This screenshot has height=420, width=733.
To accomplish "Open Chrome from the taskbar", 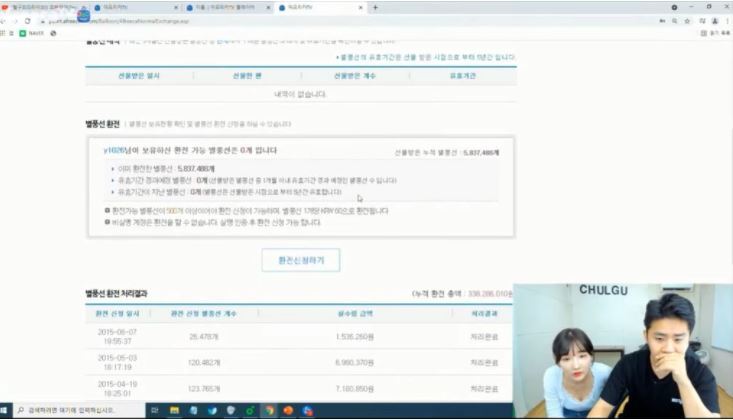I will click(270, 411).
